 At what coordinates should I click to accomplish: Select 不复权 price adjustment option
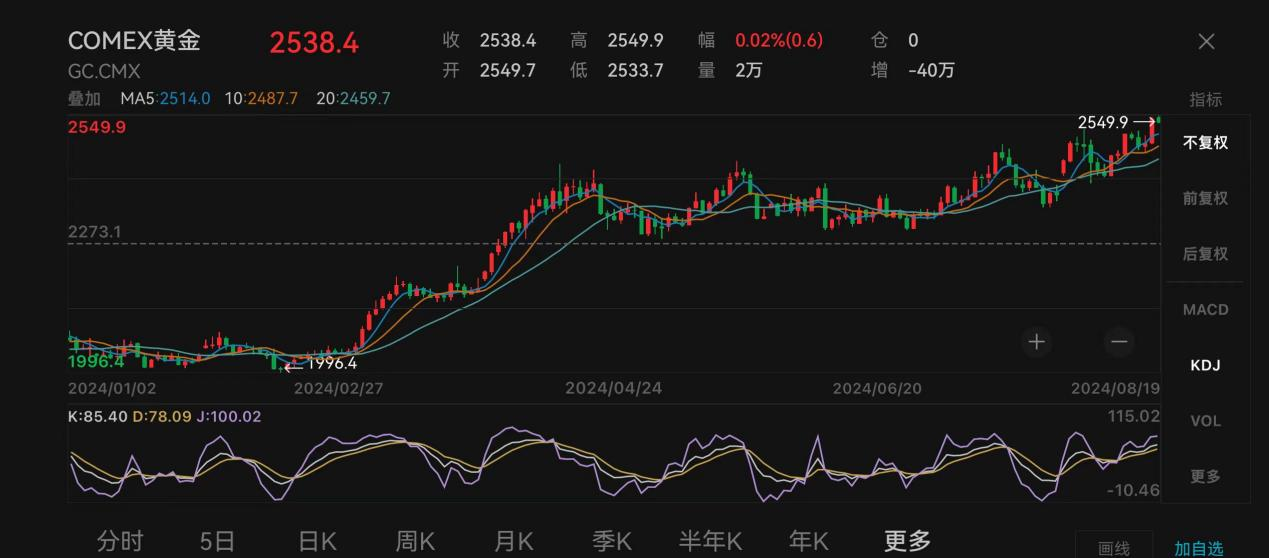(1205, 143)
